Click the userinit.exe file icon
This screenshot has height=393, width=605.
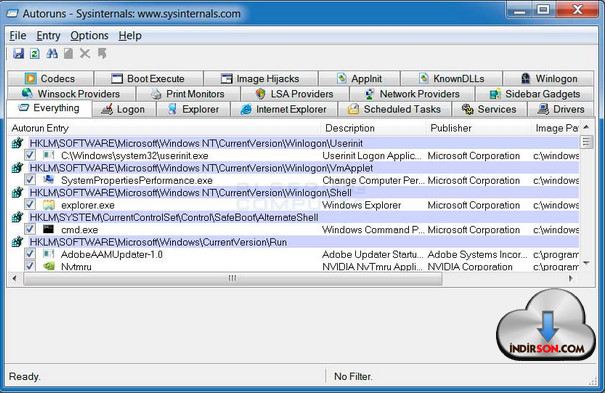click(x=49, y=155)
